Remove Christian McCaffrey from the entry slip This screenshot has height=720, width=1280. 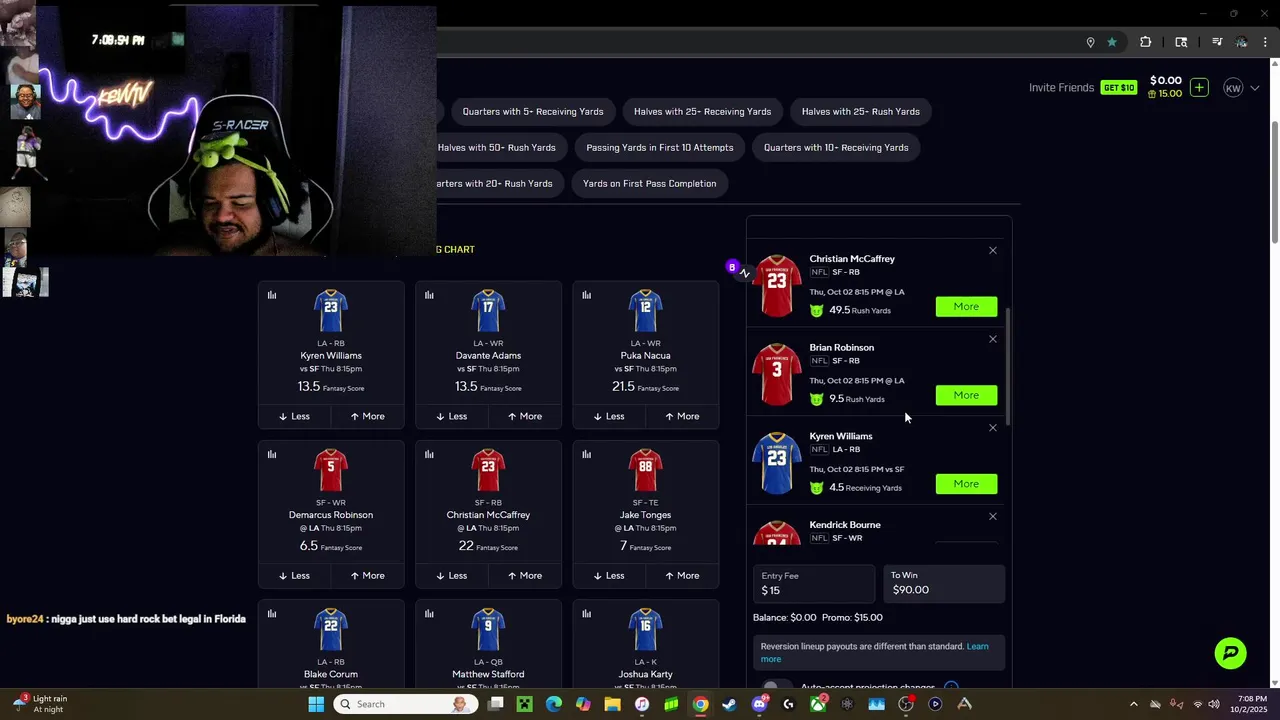point(993,250)
